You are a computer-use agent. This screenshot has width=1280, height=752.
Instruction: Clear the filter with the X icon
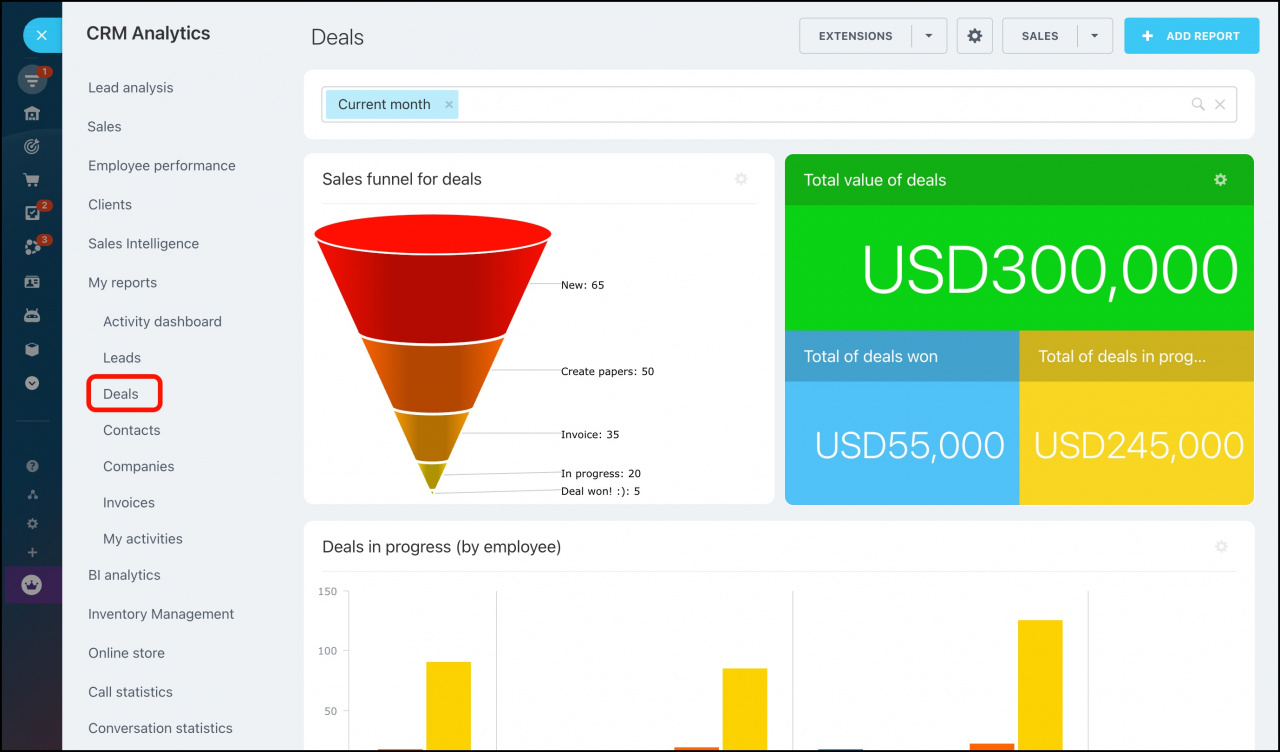click(x=1220, y=104)
